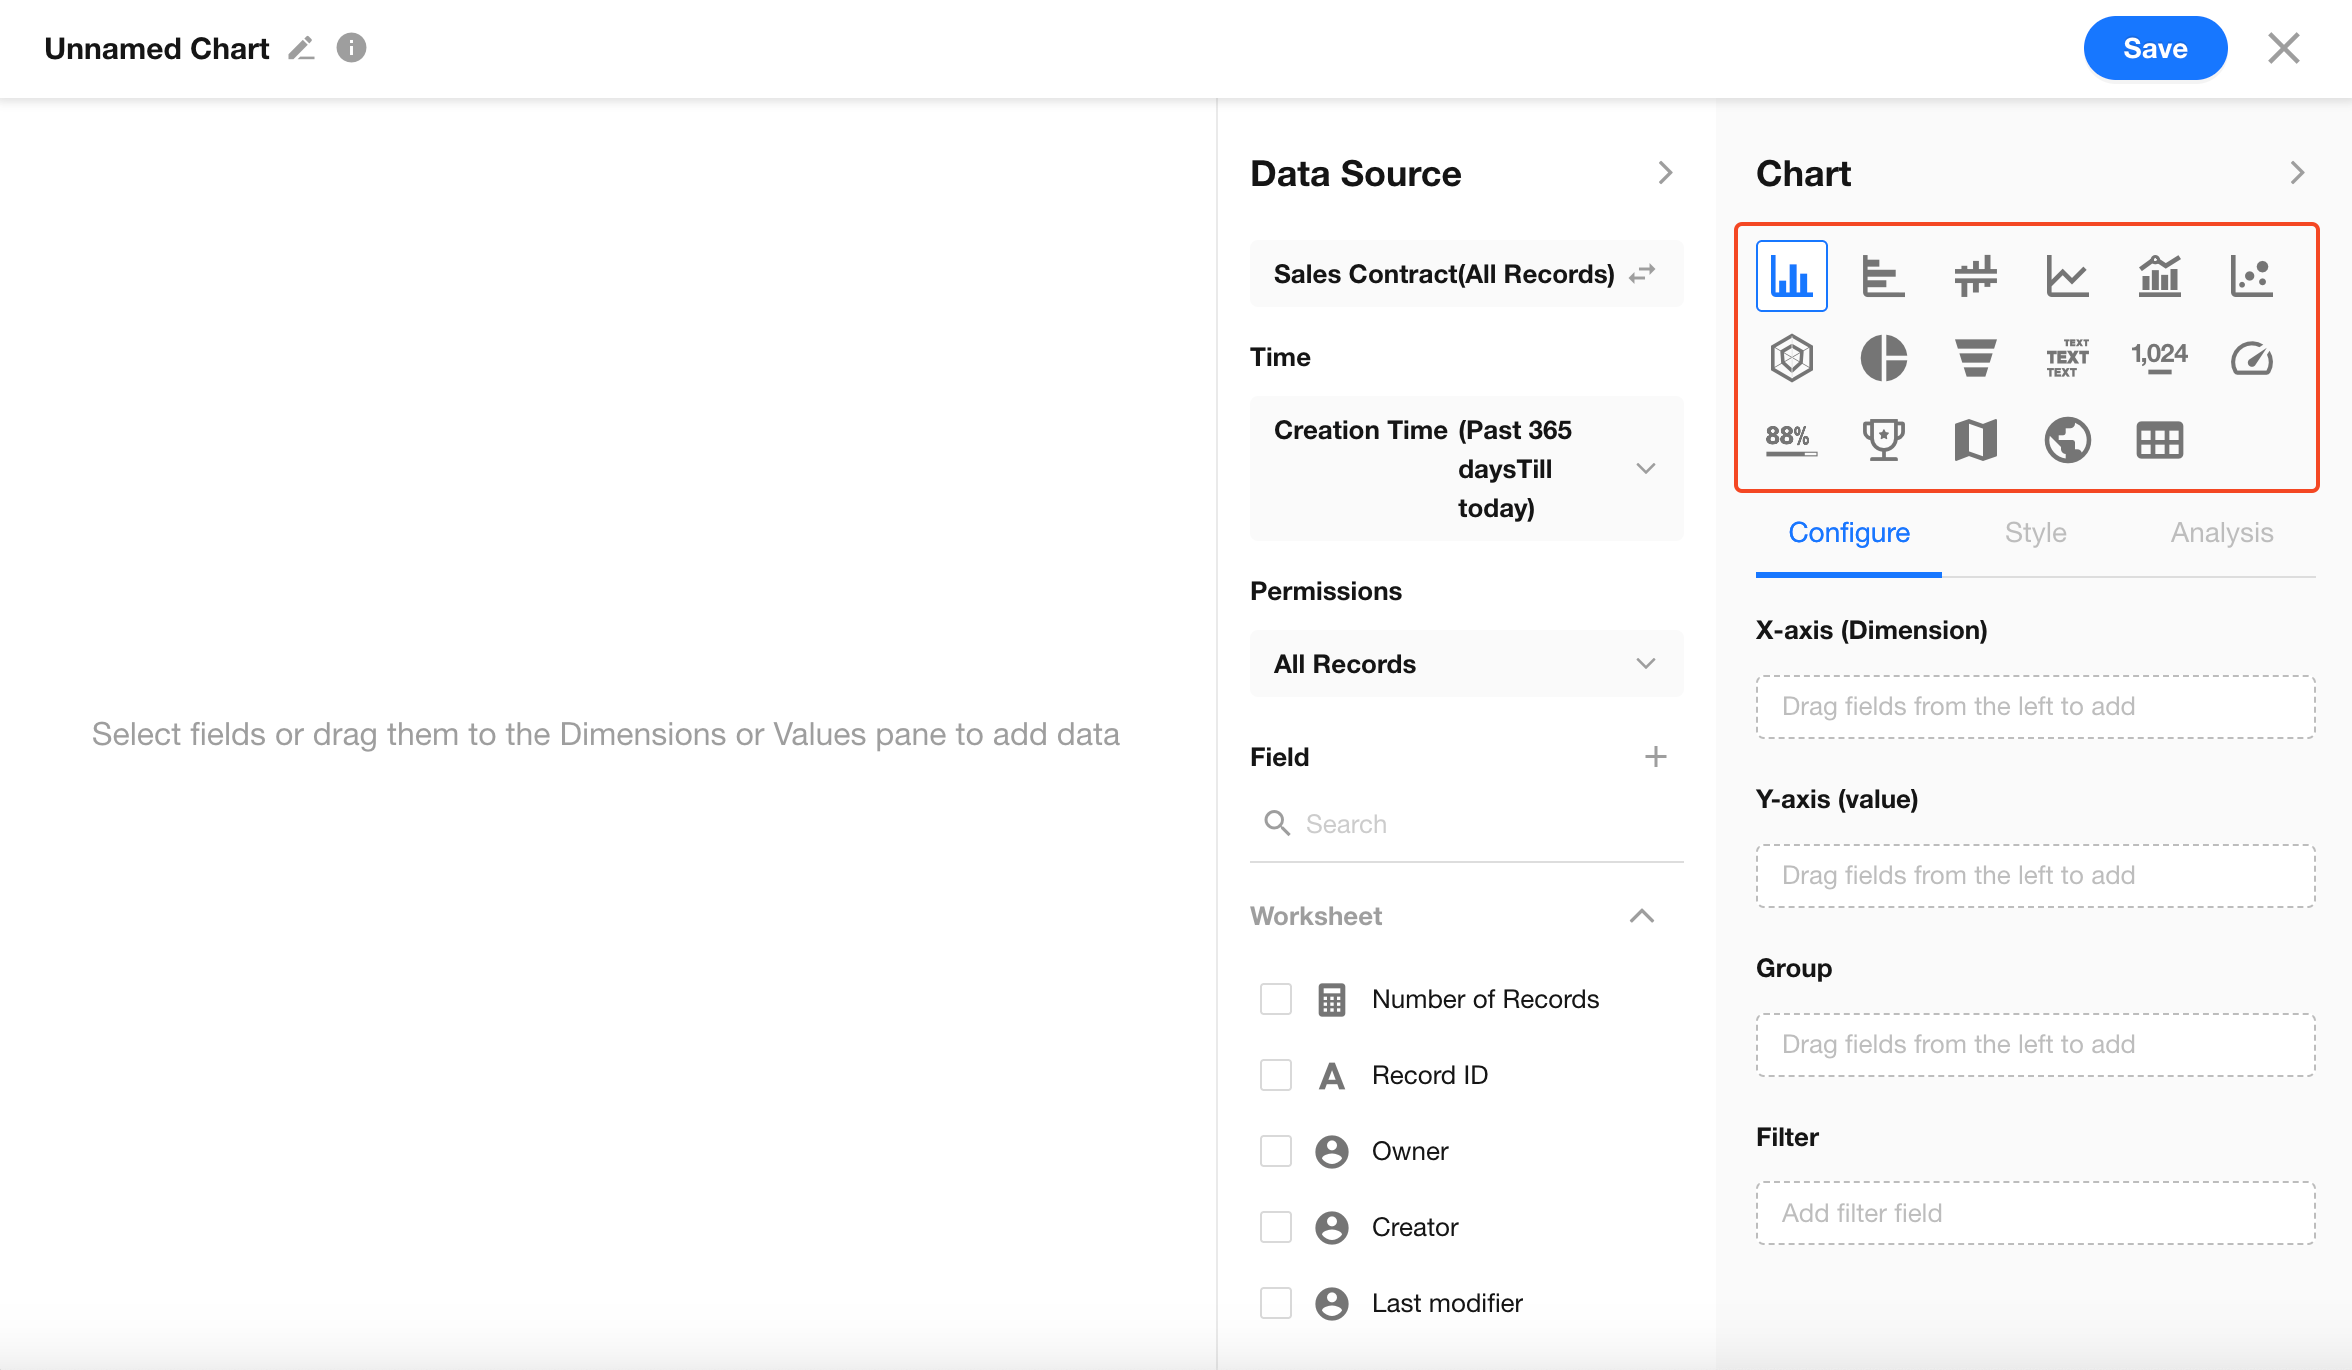Screen dimensions: 2352x1370
Task: Switch to the Style tab
Action: pos(2035,533)
